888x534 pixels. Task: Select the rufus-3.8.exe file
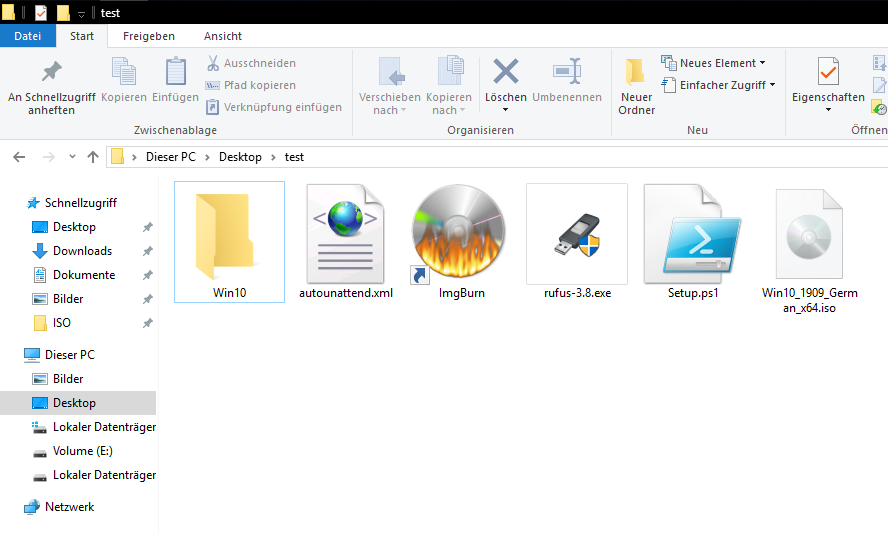pyautogui.click(x=577, y=242)
